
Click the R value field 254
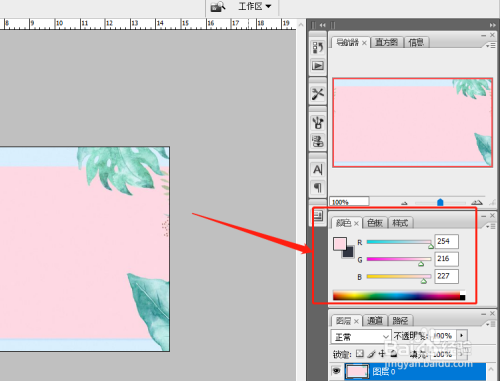coord(447,241)
